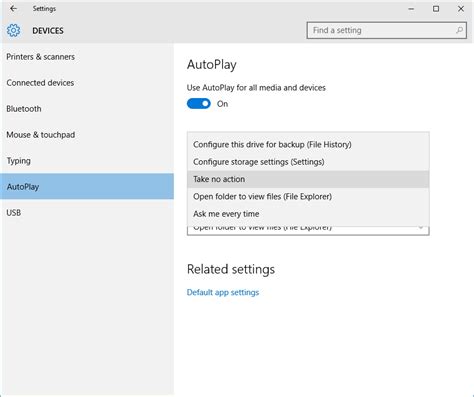Click the Devices gear icon
This screenshot has height=397, width=474.
click(x=13, y=30)
